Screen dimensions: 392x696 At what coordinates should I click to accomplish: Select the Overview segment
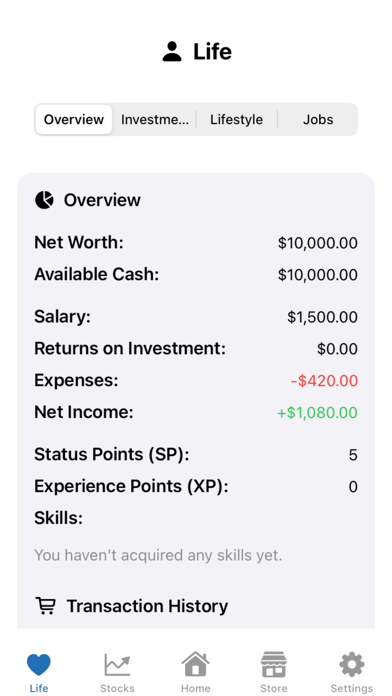[x=74, y=119]
